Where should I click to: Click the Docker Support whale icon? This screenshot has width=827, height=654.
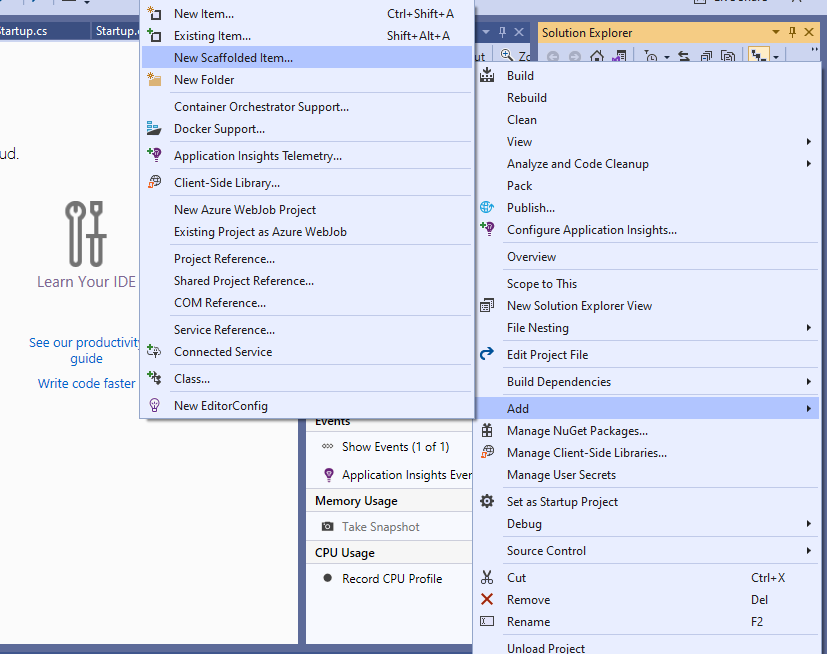pyautogui.click(x=154, y=128)
